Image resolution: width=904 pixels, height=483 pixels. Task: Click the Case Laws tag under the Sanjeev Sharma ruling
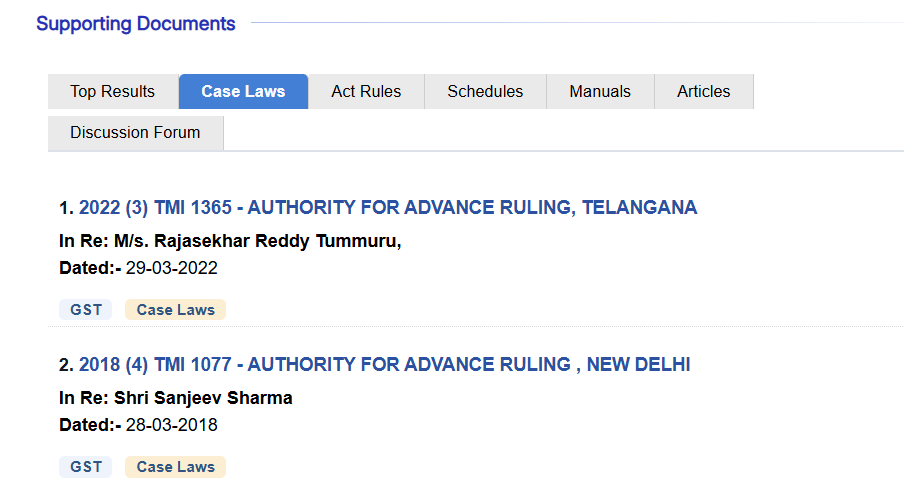(x=175, y=467)
